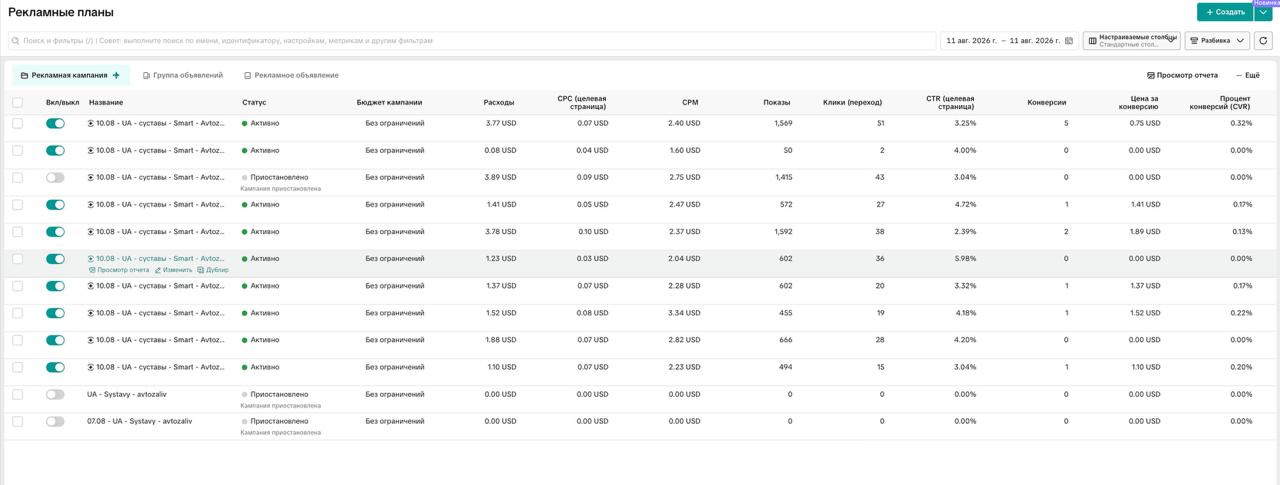Click the Дублир link in highlighted row

tap(213, 270)
